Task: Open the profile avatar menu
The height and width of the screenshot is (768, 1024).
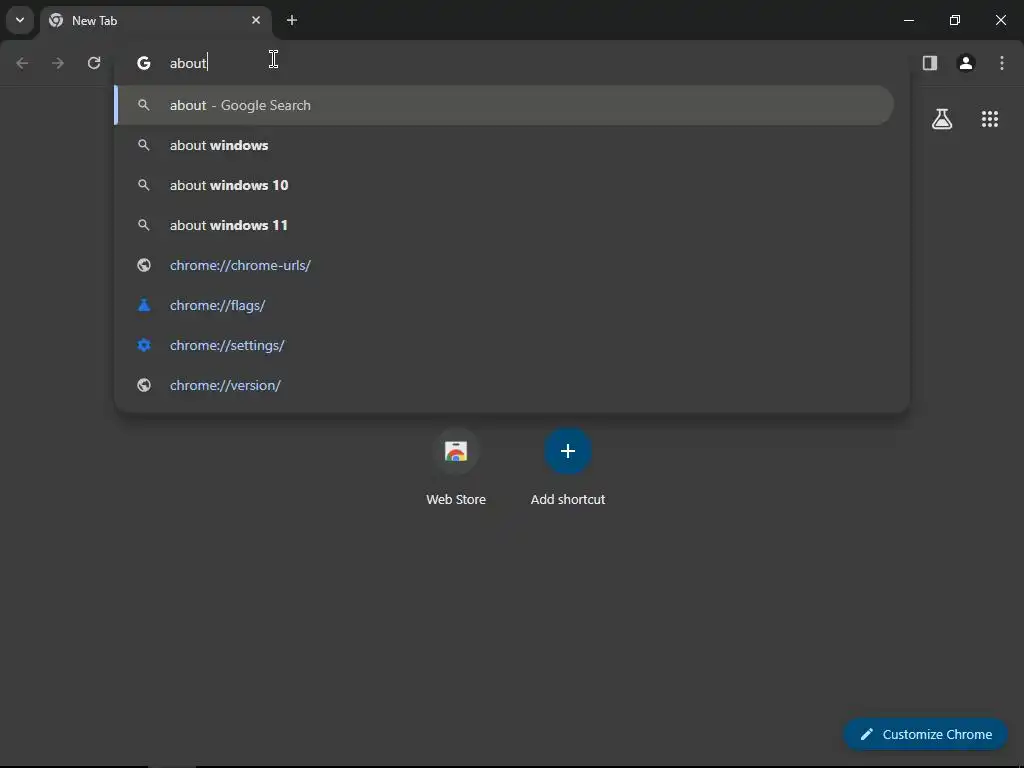Action: pyautogui.click(x=966, y=63)
